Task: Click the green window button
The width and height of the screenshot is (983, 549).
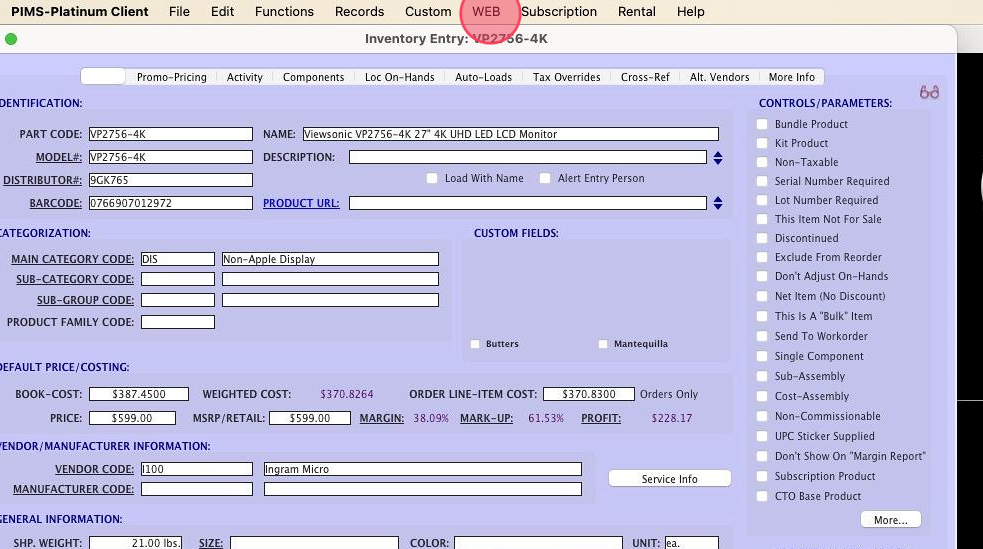Action: 11,39
